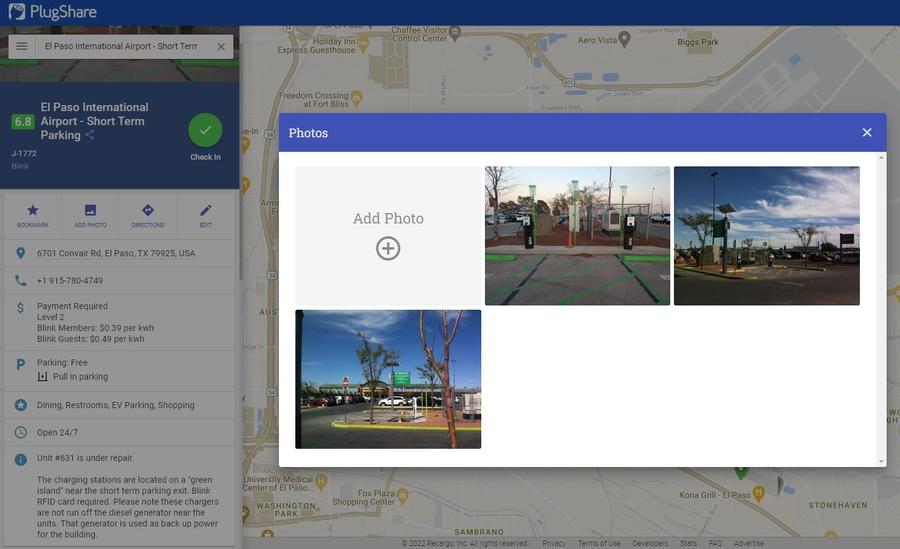
Task: Click the Open 24/7 text
Action: pyautogui.click(x=57, y=432)
